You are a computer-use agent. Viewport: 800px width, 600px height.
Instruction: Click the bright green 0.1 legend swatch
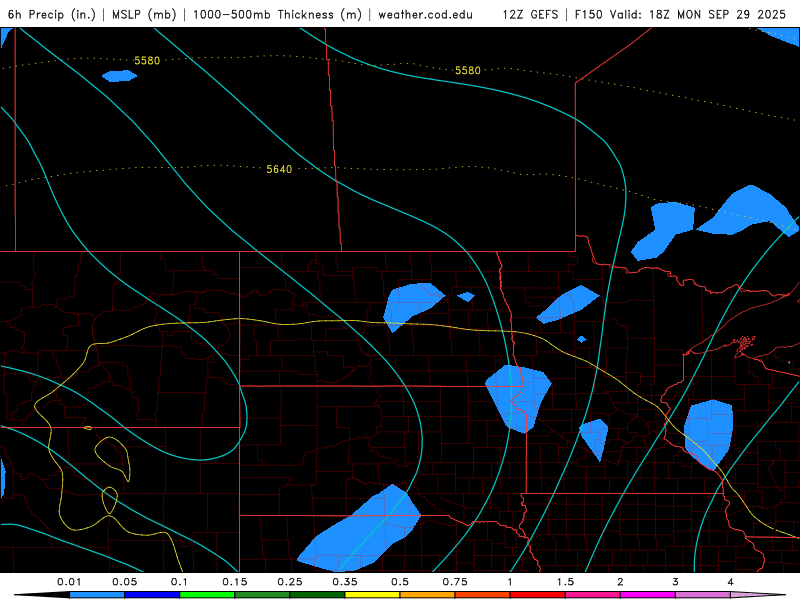click(x=207, y=595)
